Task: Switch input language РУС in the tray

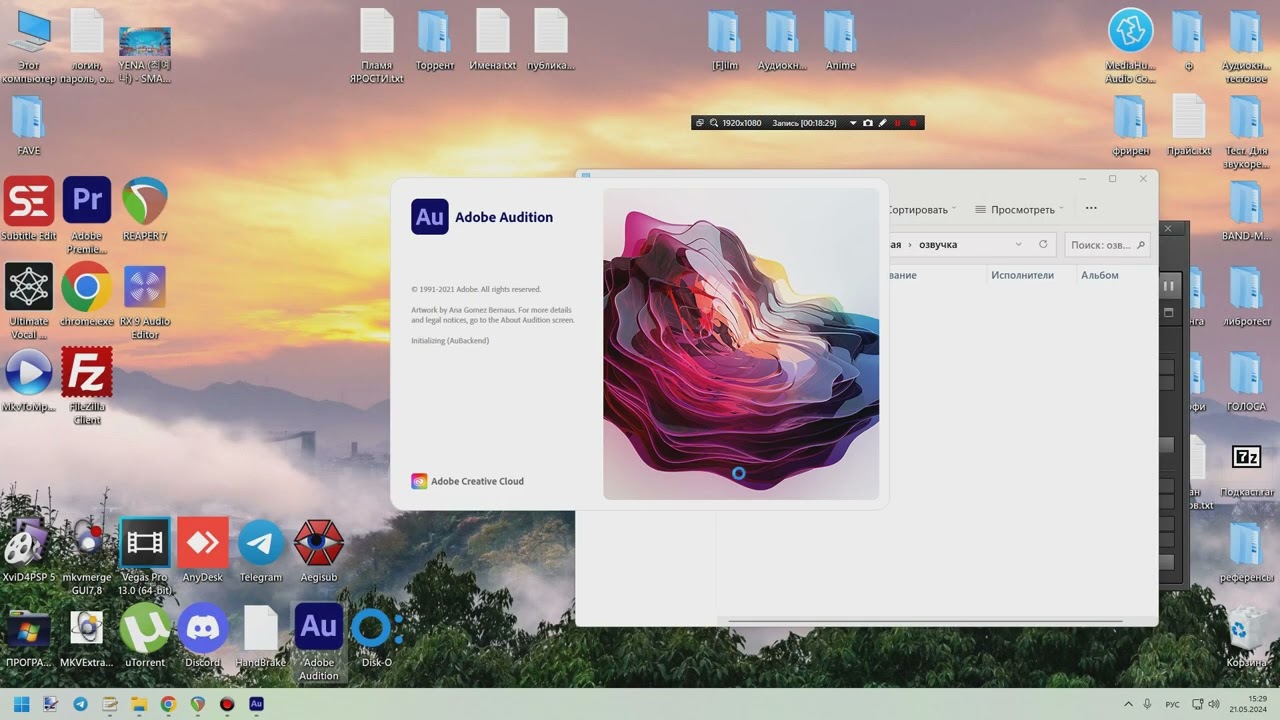Action: (1172, 704)
